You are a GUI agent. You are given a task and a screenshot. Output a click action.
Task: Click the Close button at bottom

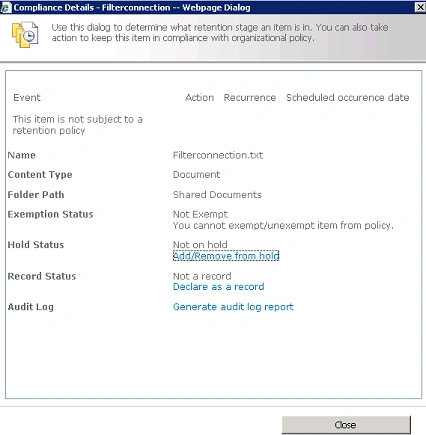(x=346, y=425)
